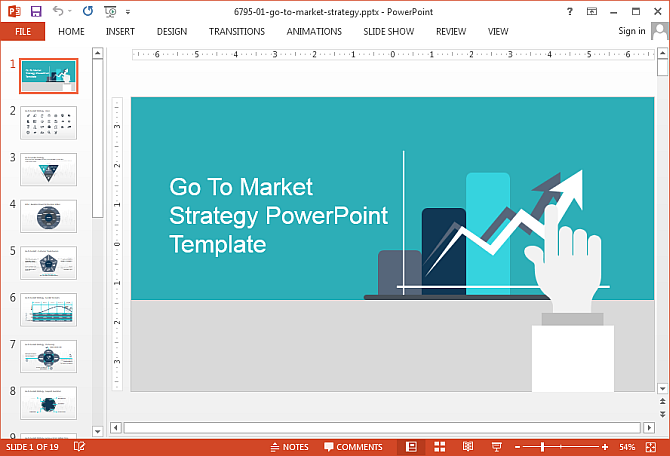Switch to the DESIGN tab
The height and width of the screenshot is (456, 670).
click(172, 32)
